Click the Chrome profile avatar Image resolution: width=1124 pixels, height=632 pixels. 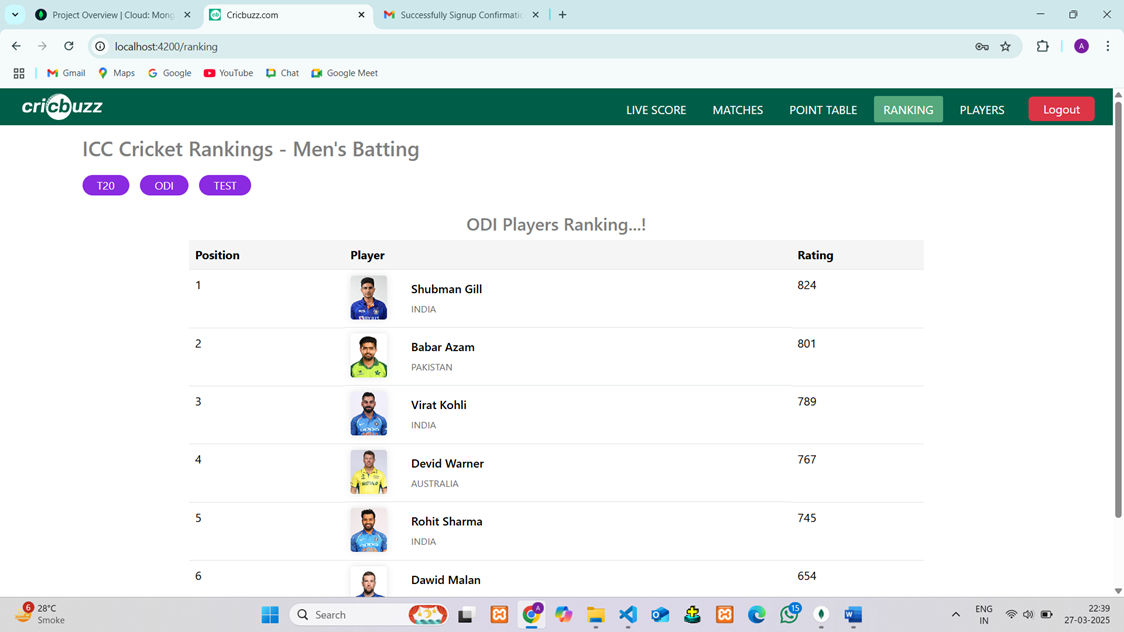click(1081, 46)
